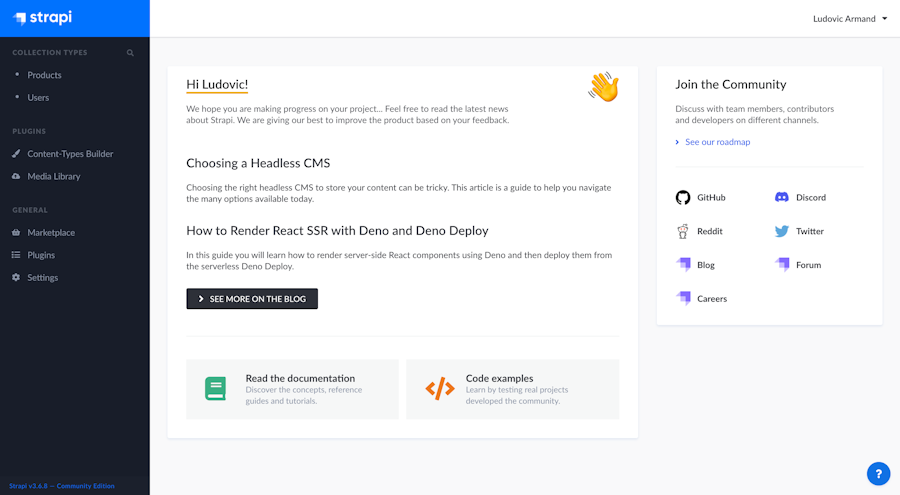Open article Choosing a Headless CMS
This screenshot has height=495, width=900.
pos(258,164)
